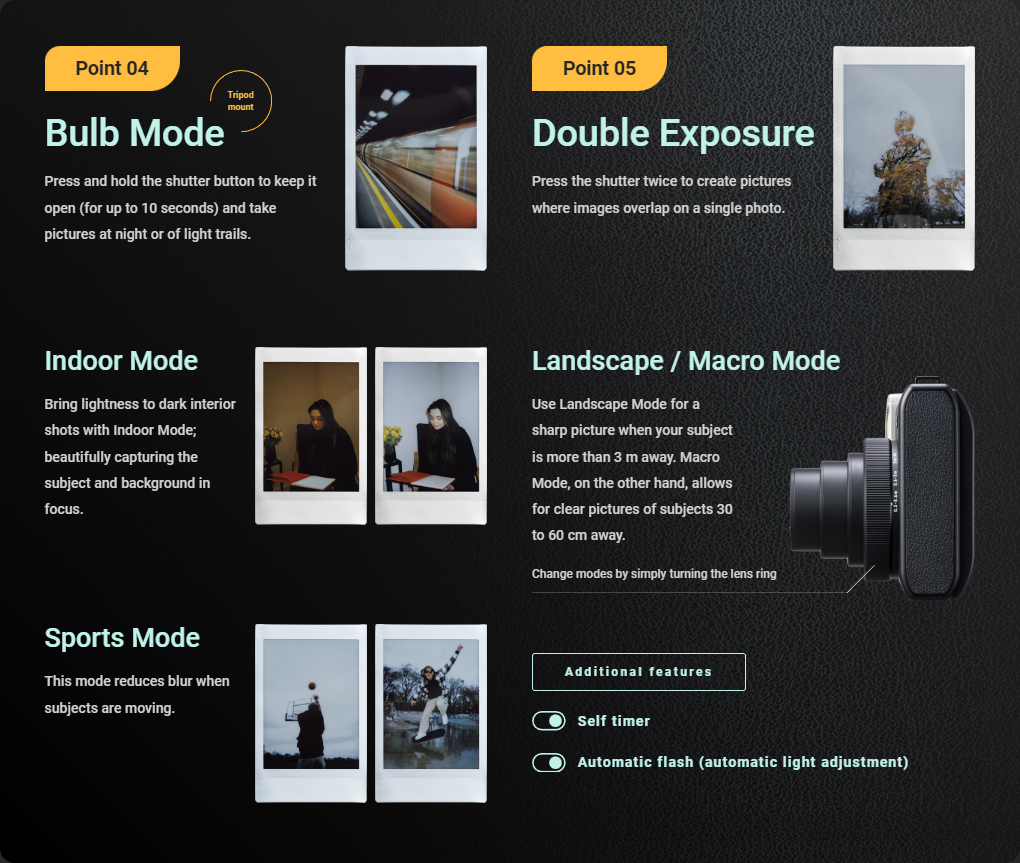Click the Self timer label text
Viewport: 1020px width, 863px height.
[x=614, y=721]
